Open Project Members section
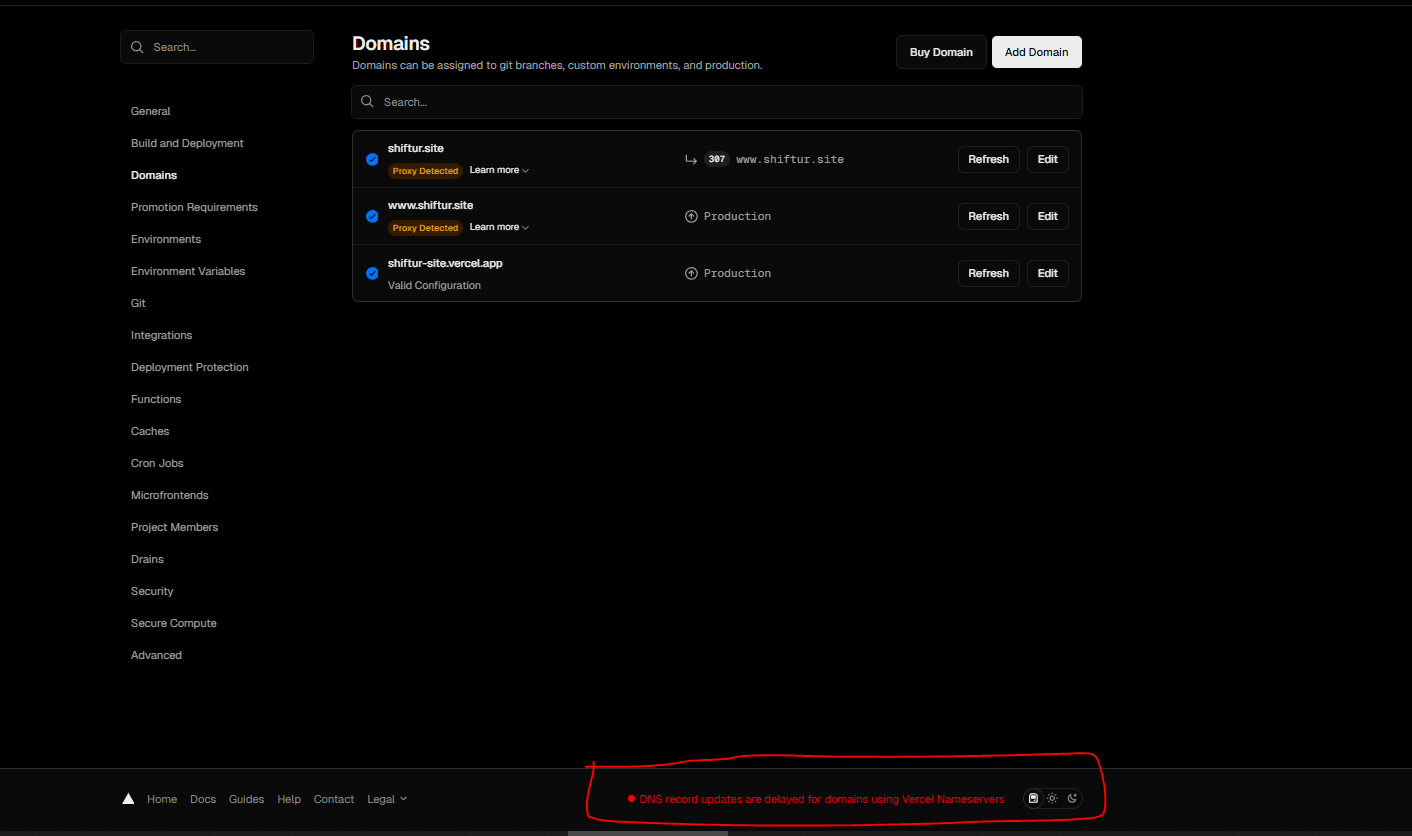This screenshot has height=836, width=1412. (174, 527)
